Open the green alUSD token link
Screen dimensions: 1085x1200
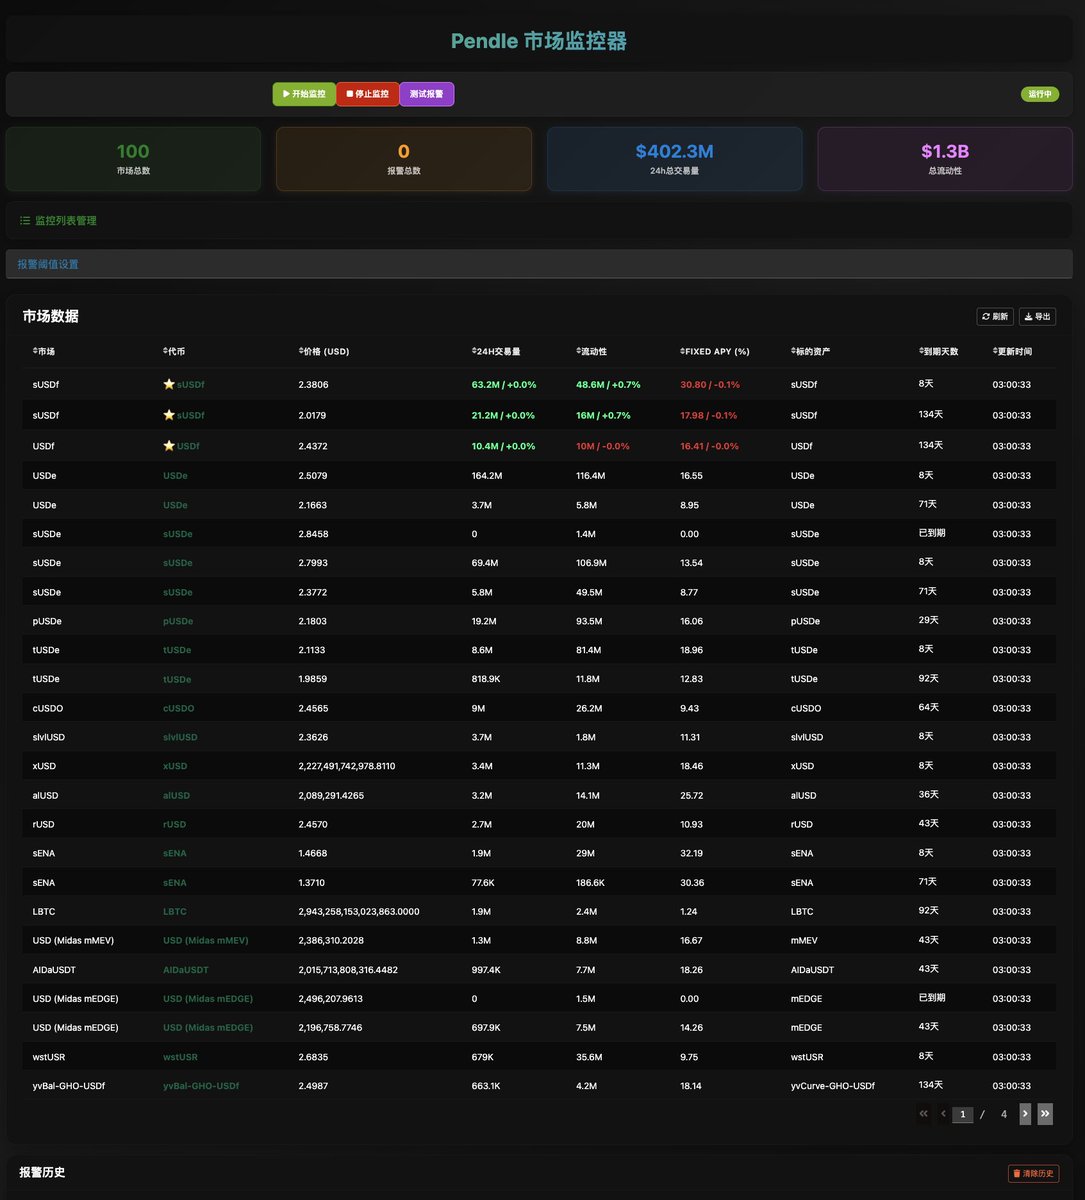[x=176, y=796]
